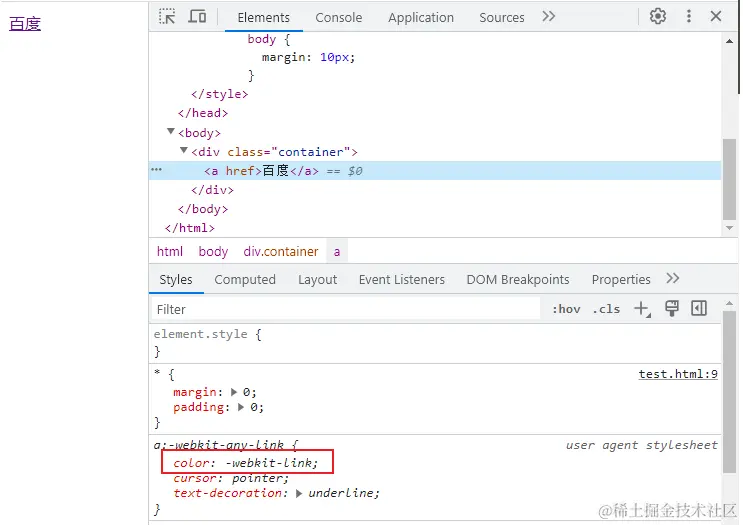Click the body breadcrumb
743x525 pixels.
tap(213, 252)
